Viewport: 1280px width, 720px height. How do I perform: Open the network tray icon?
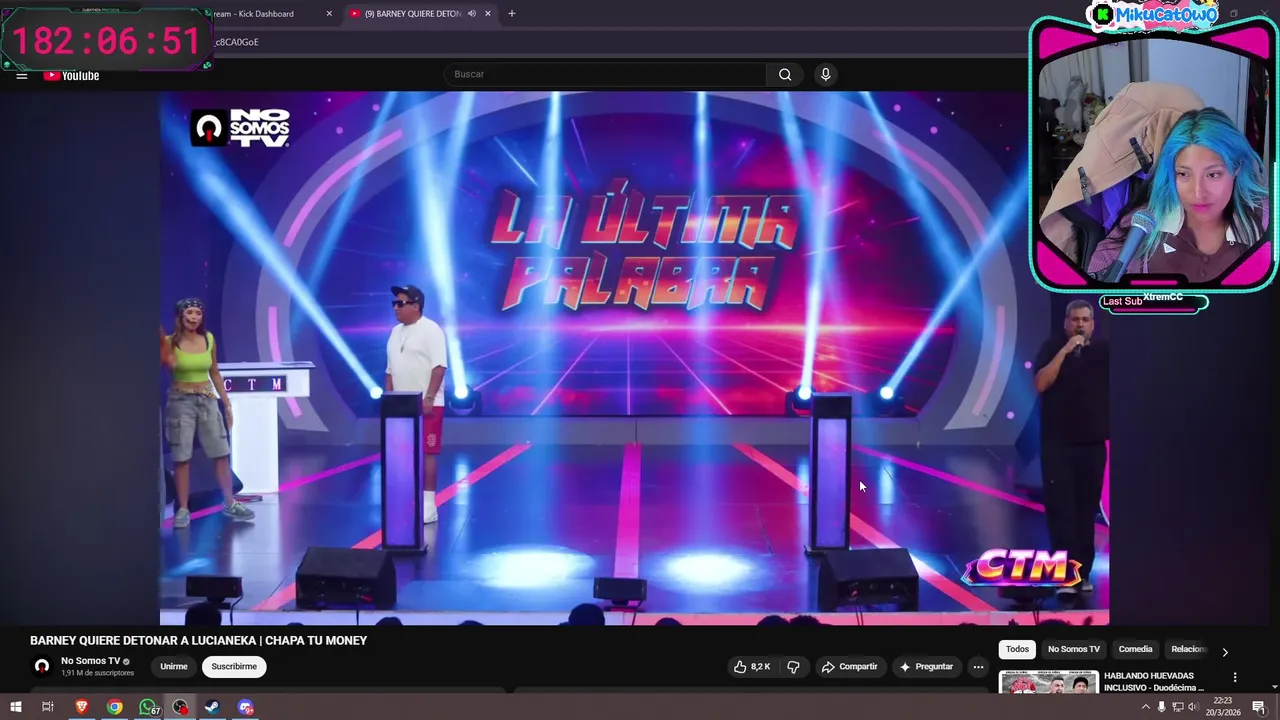coord(1177,707)
